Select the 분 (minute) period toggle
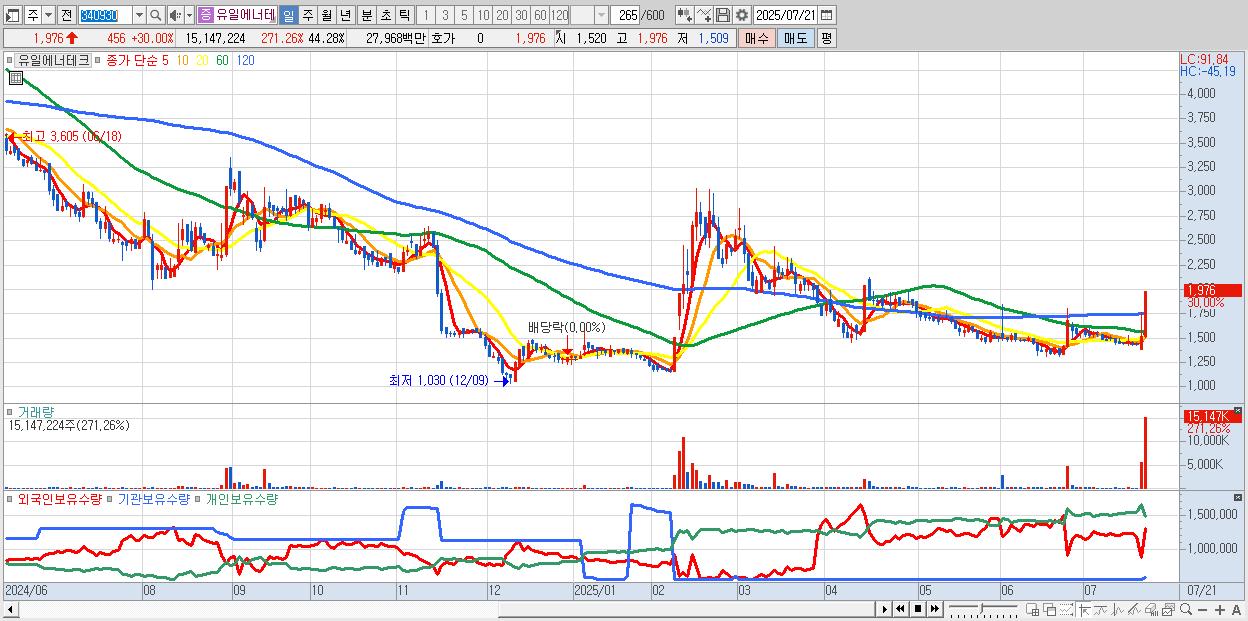Image resolution: width=1248 pixels, height=621 pixels. (366, 15)
